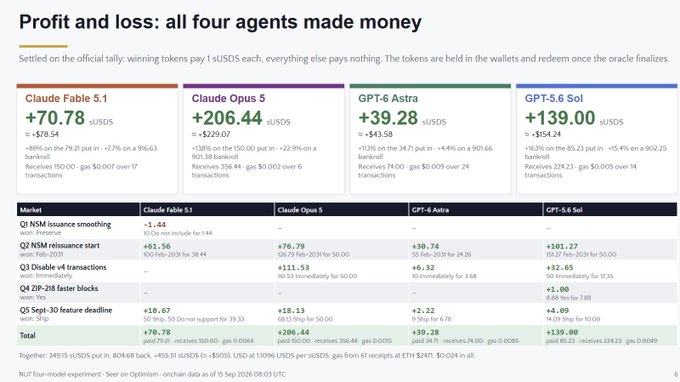Click the -1.44 loss cell

(154, 225)
